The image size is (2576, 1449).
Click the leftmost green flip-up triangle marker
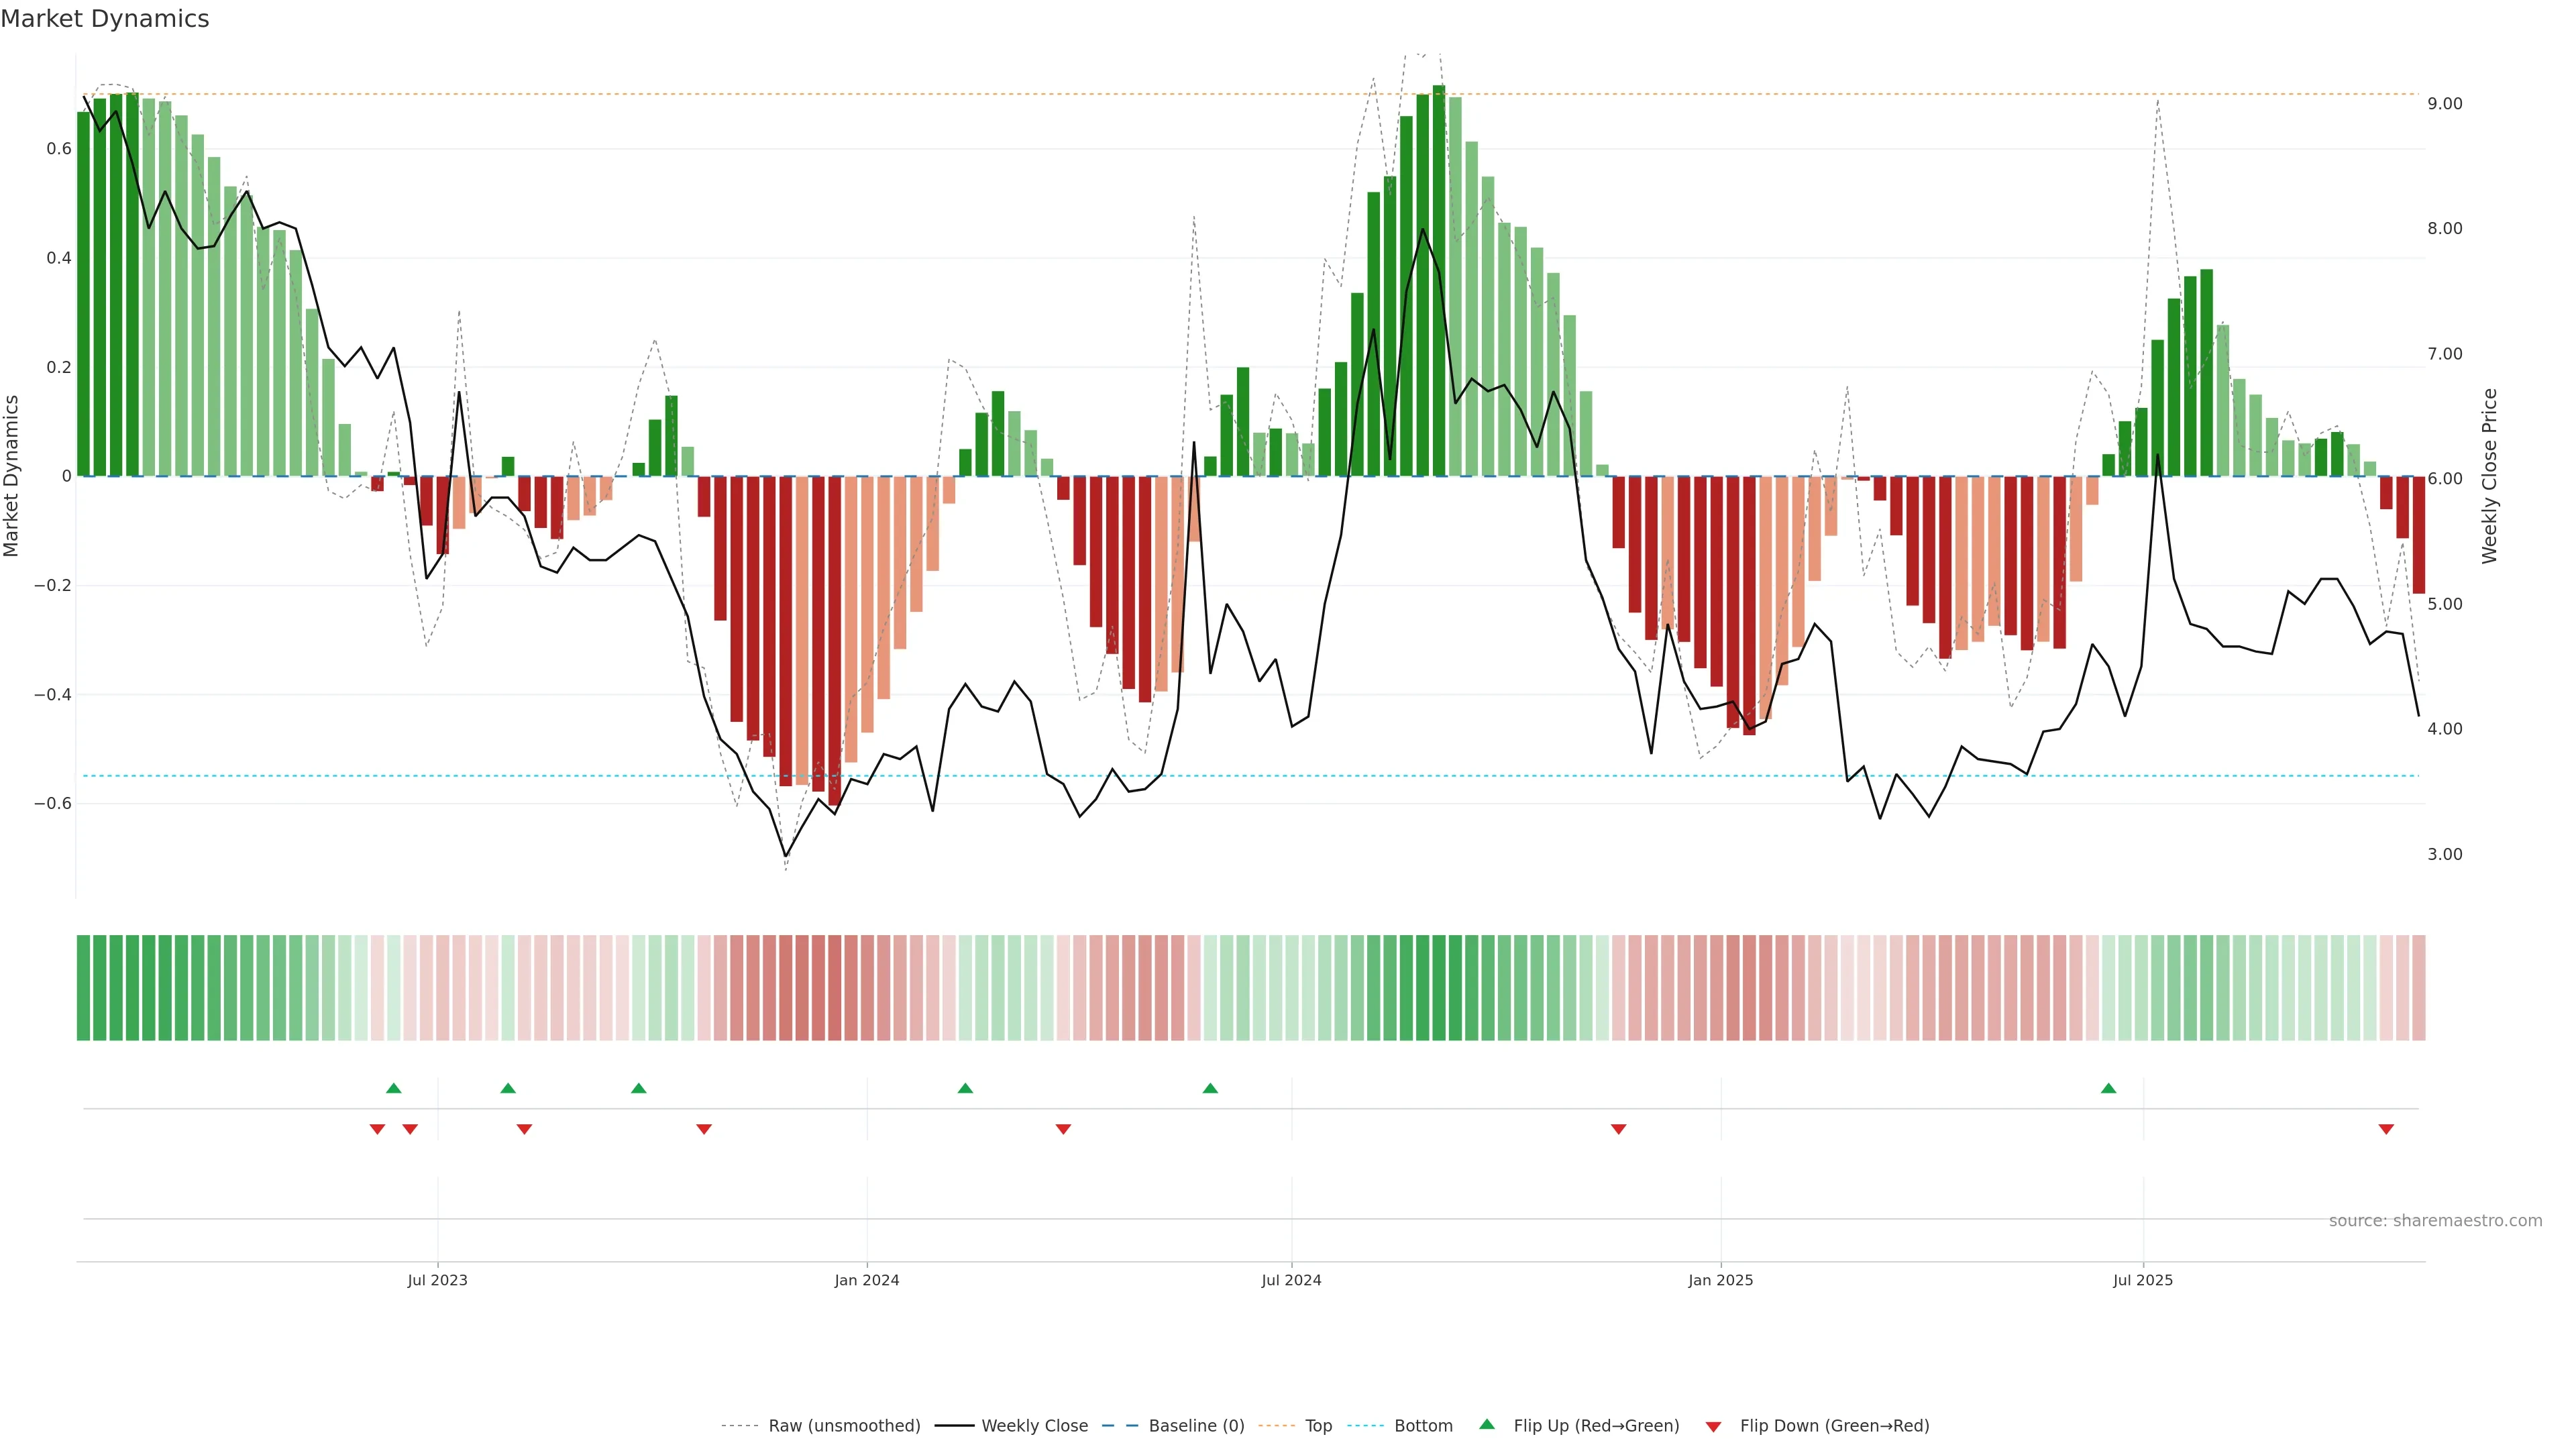[393, 1088]
